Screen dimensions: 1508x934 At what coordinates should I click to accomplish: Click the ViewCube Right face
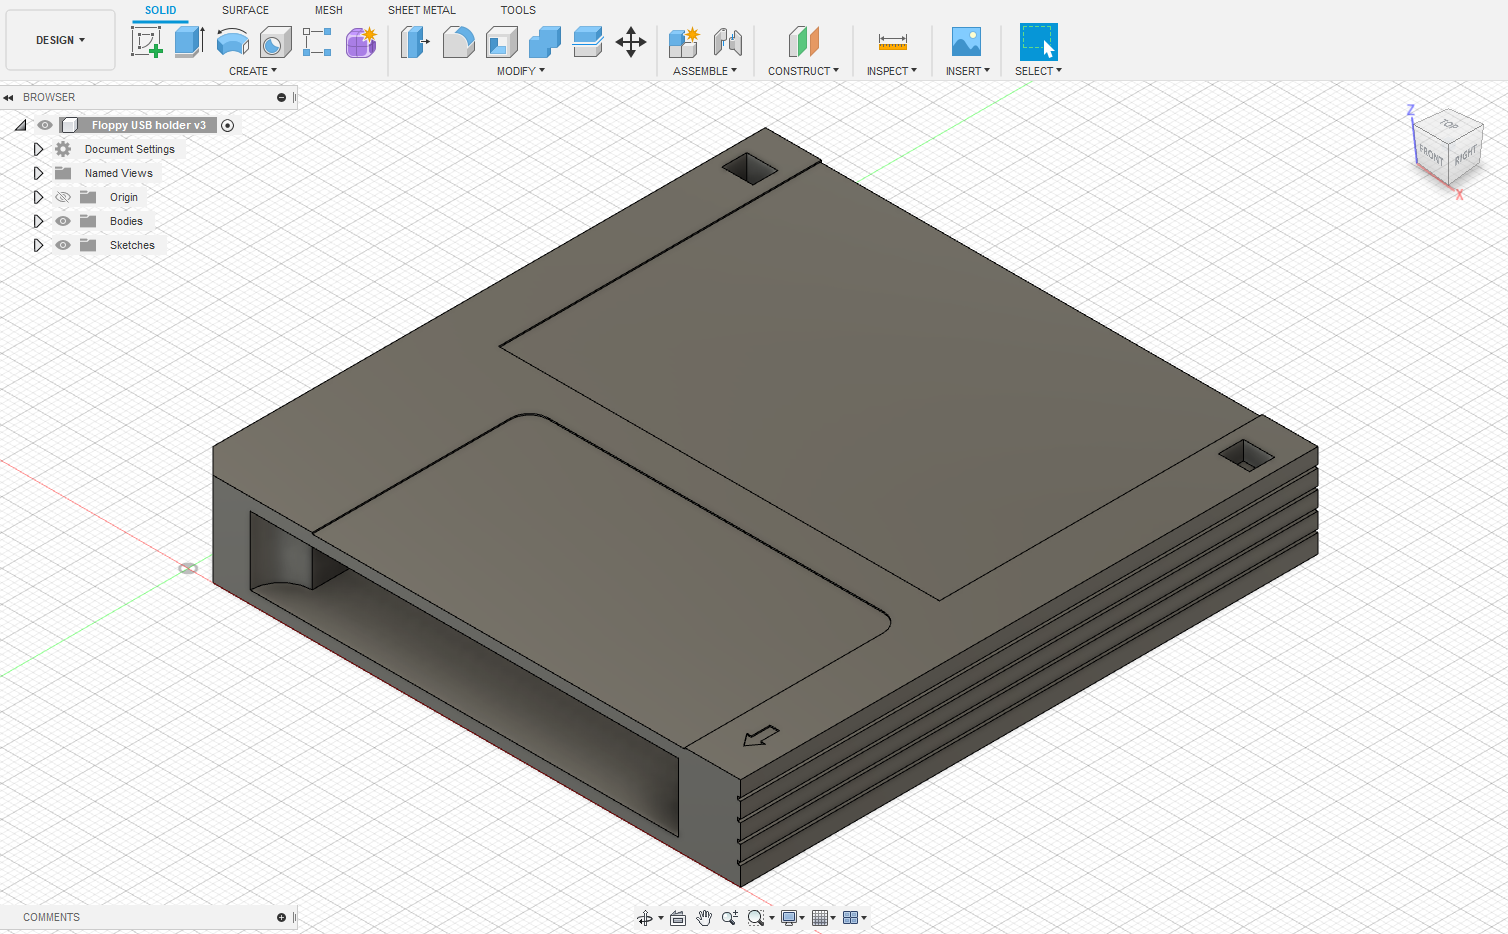[x=1465, y=155]
